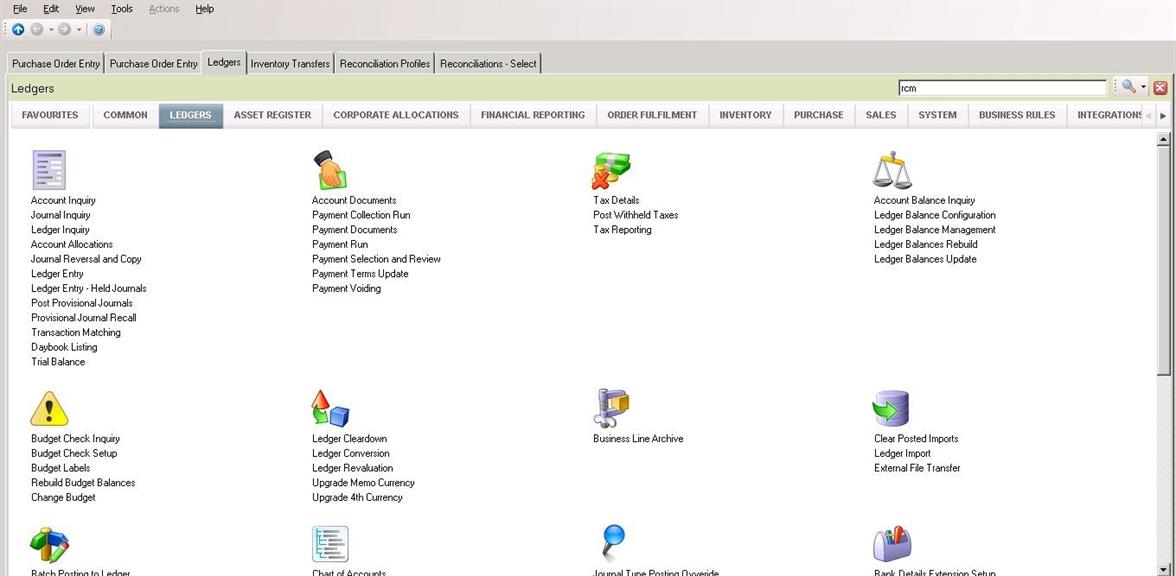The width and height of the screenshot is (1176, 576).
Task: Select the PURCHASE category tab
Action: [x=819, y=116]
